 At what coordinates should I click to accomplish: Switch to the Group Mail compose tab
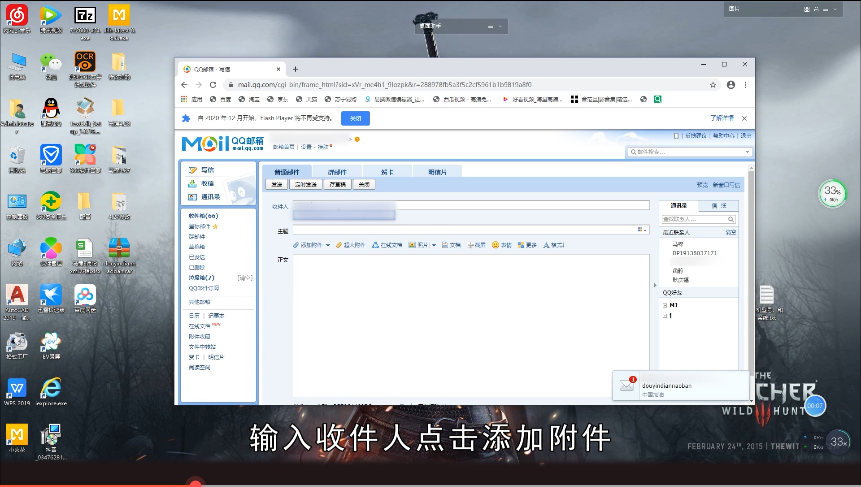pyautogui.click(x=337, y=172)
